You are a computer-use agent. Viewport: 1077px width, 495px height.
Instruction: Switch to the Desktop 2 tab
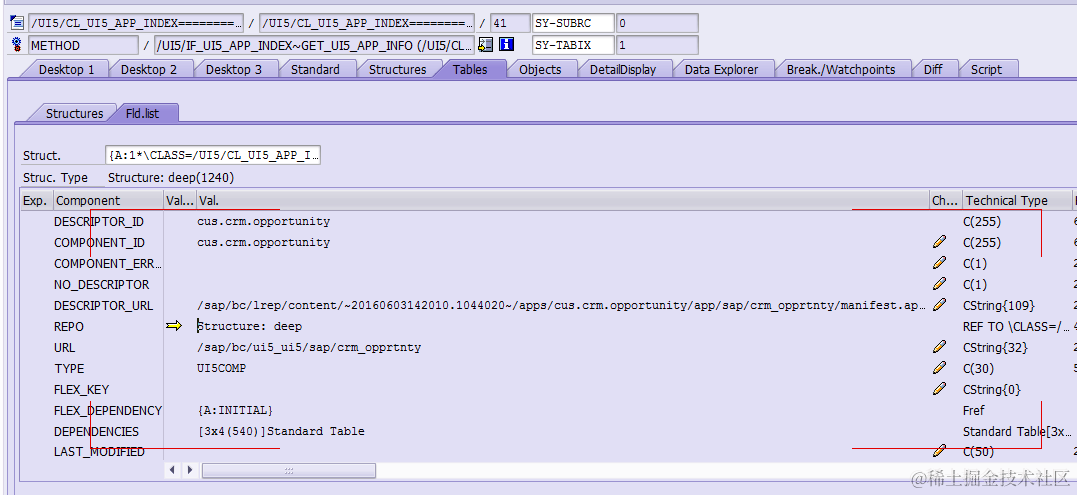coord(149,69)
